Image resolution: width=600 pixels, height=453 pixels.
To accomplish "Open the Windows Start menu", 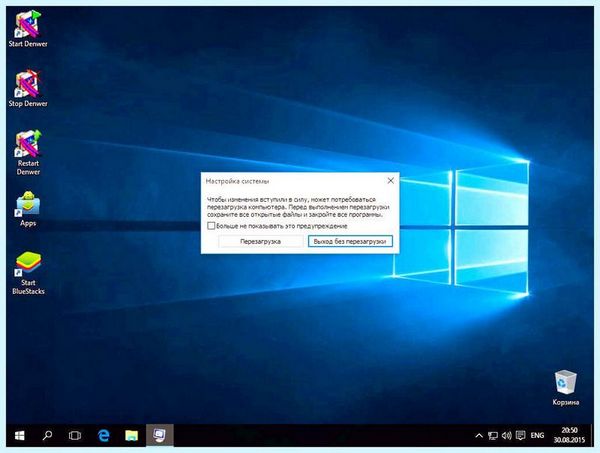I will [20, 435].
